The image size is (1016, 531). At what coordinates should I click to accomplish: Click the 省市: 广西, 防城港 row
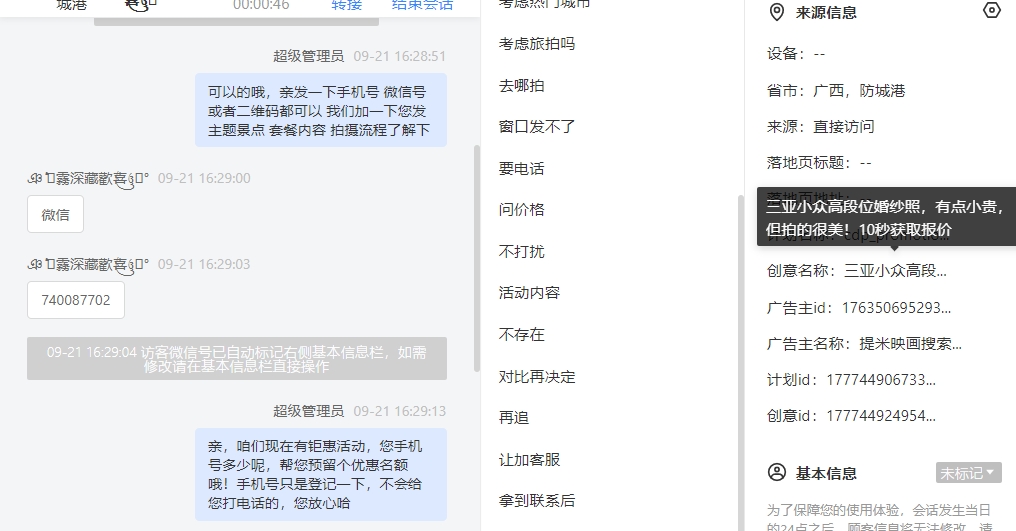click(835, 90)
